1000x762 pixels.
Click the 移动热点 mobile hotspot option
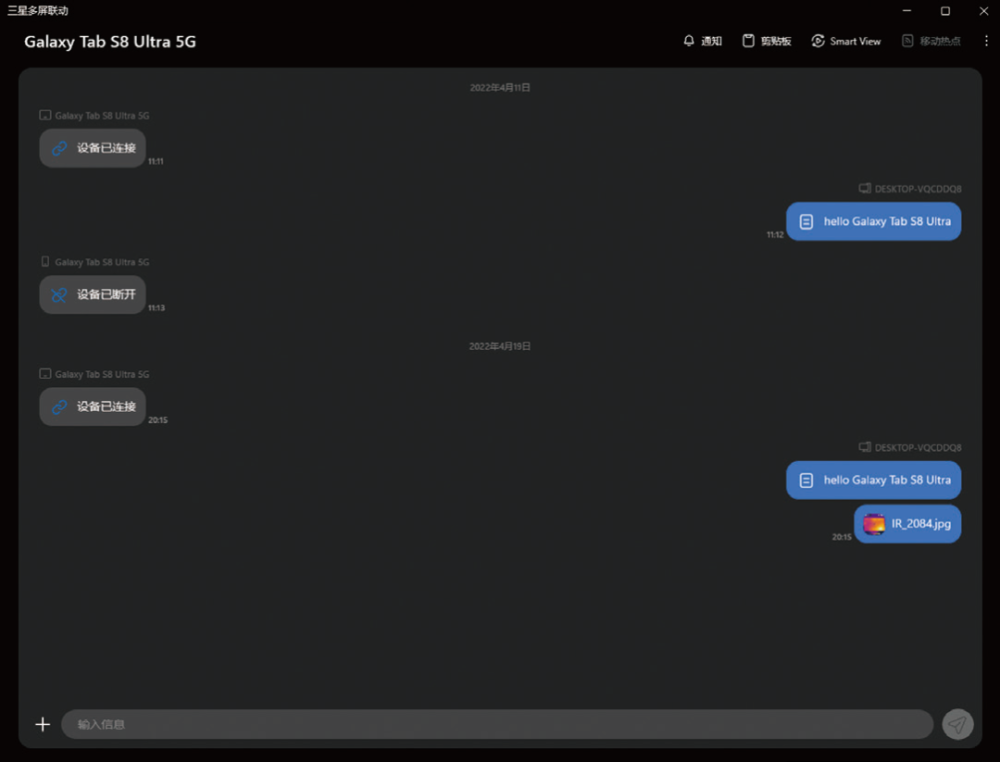coord(931,41)
